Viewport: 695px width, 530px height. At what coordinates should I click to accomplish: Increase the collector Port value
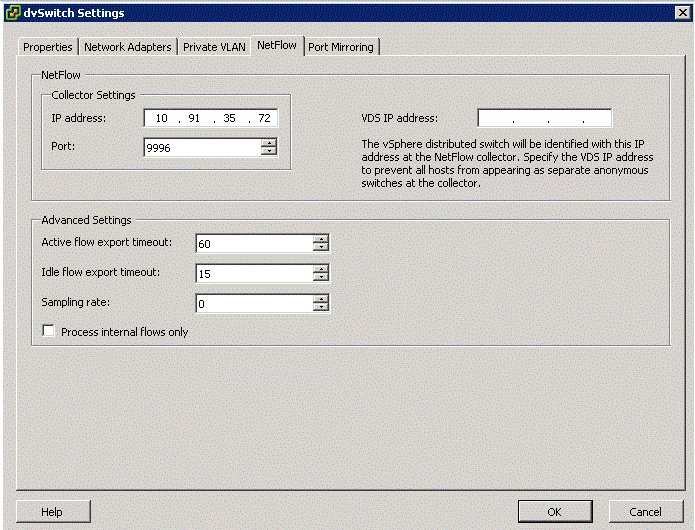pos(269,143)
